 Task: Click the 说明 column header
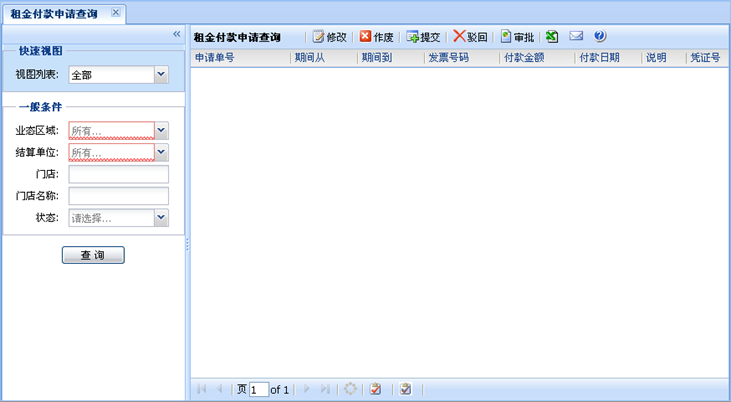[x=664, y=58]
